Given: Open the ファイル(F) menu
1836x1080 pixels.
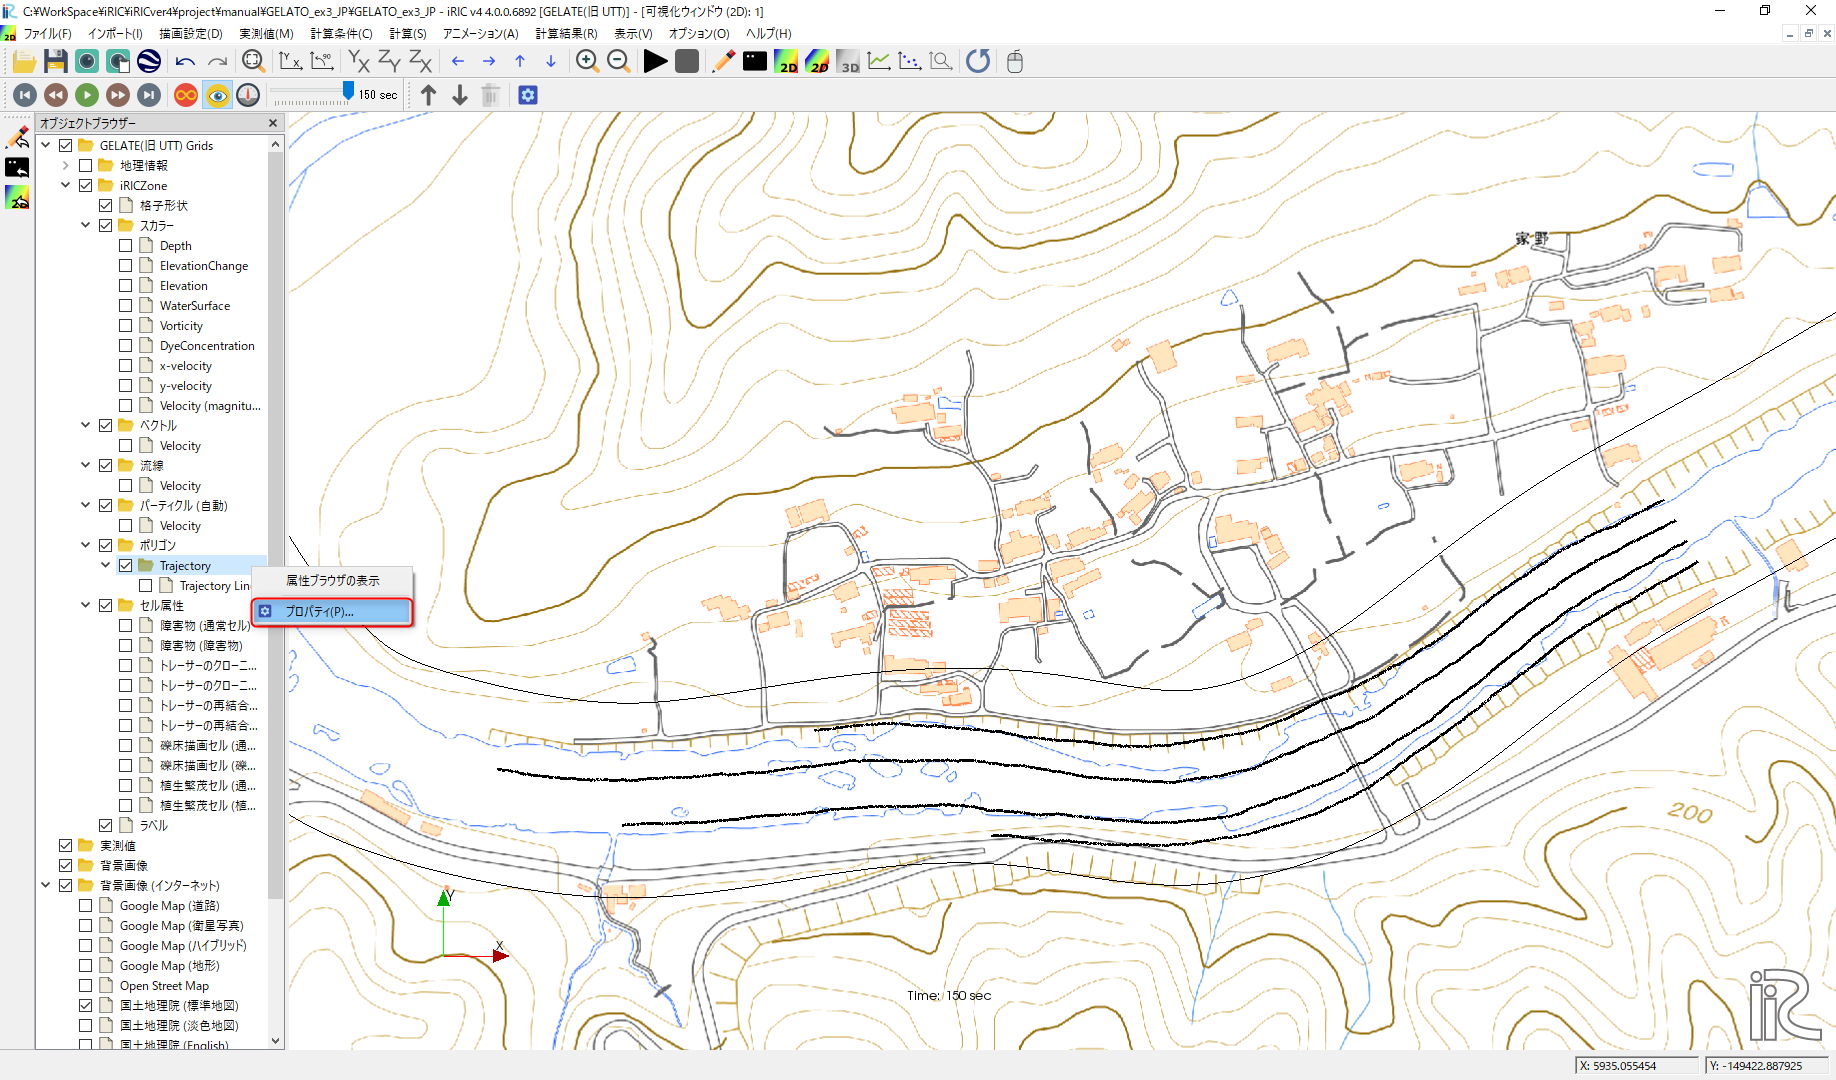Looking at the screenshot, I should click(48, 33).
